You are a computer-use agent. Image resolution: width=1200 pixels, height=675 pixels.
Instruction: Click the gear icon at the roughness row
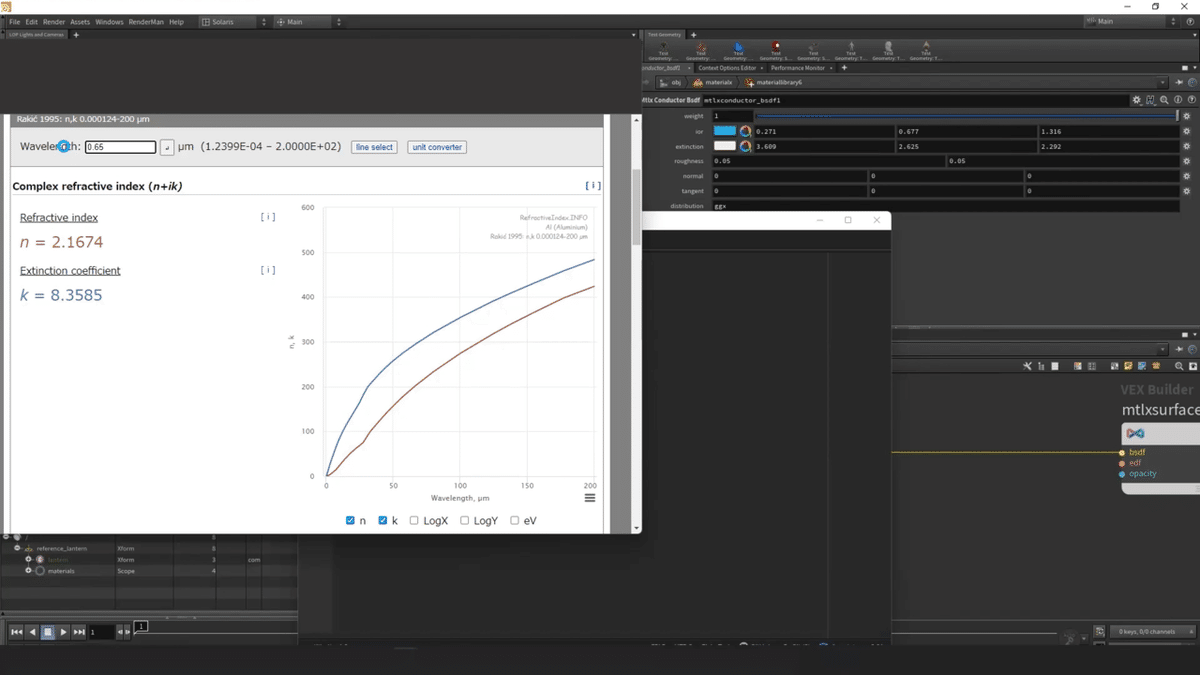coord(1187,161)
